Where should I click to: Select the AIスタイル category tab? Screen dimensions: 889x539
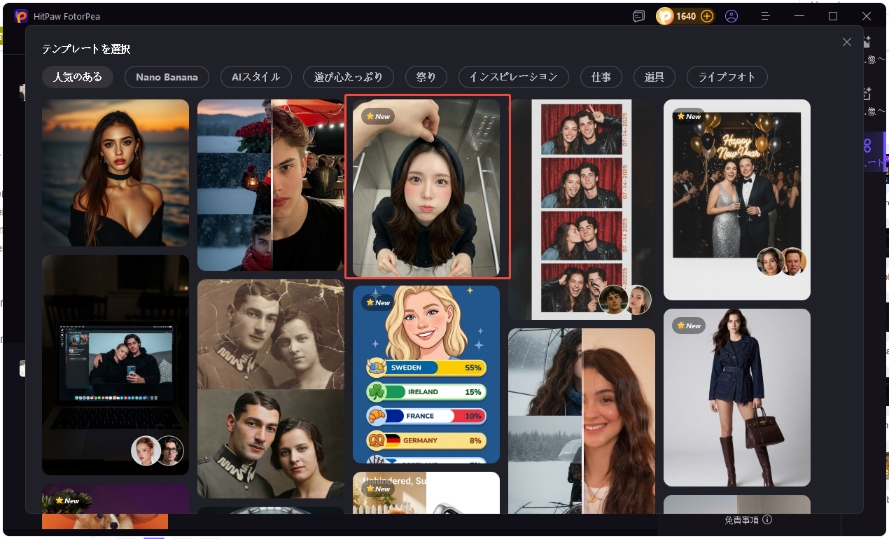tap(256, 77)
